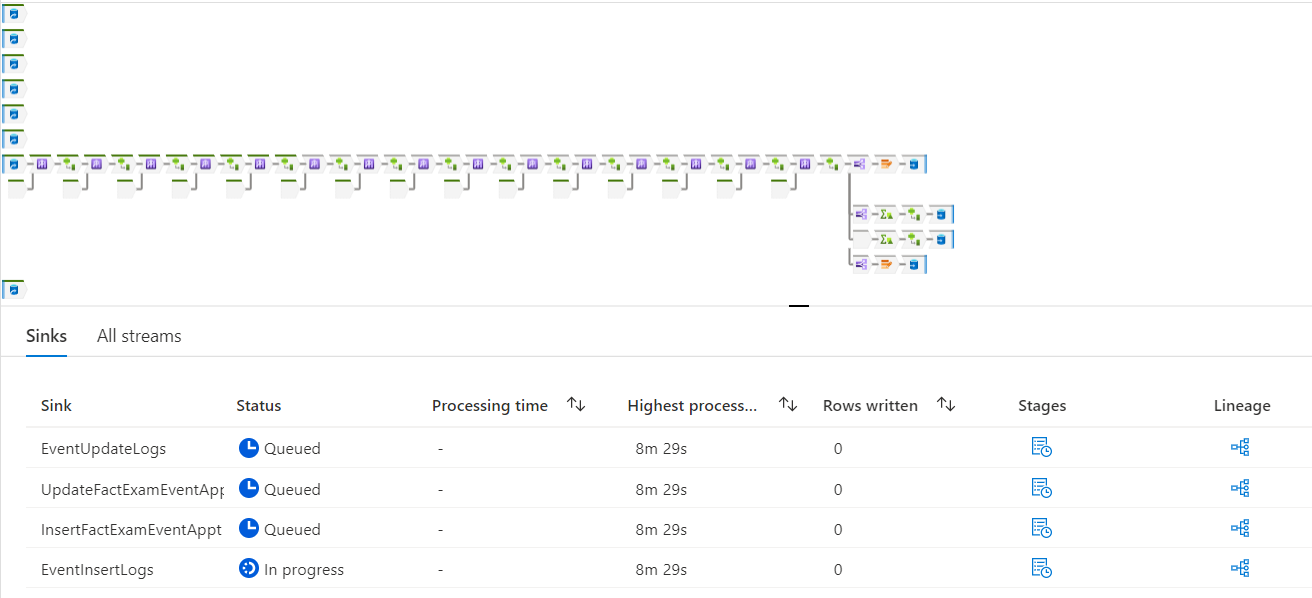The width and height of the screenshot is (1312, 598).
Task: Open Stages for EventUpdateLogs sink
Action: click(x=1041, y=448)
